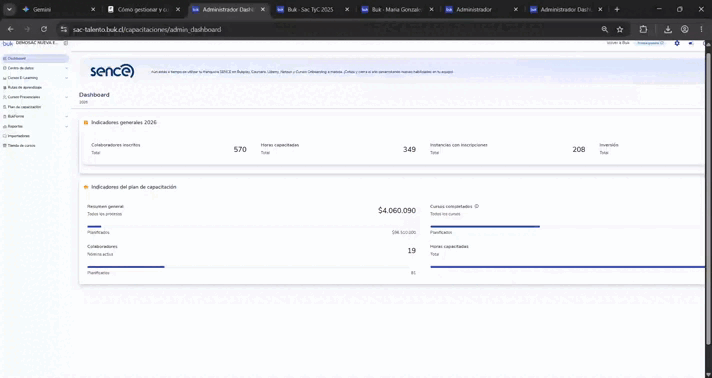Click the $4.060.090 amount
This screenshot has height=378, width=712.
coord(397,210)
